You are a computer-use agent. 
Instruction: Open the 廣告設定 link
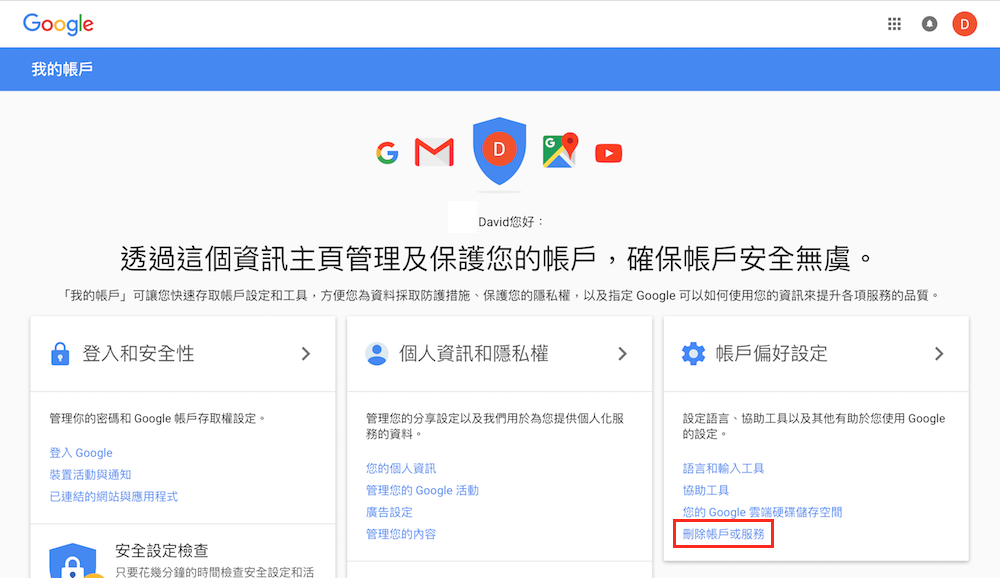coord(389,512)
